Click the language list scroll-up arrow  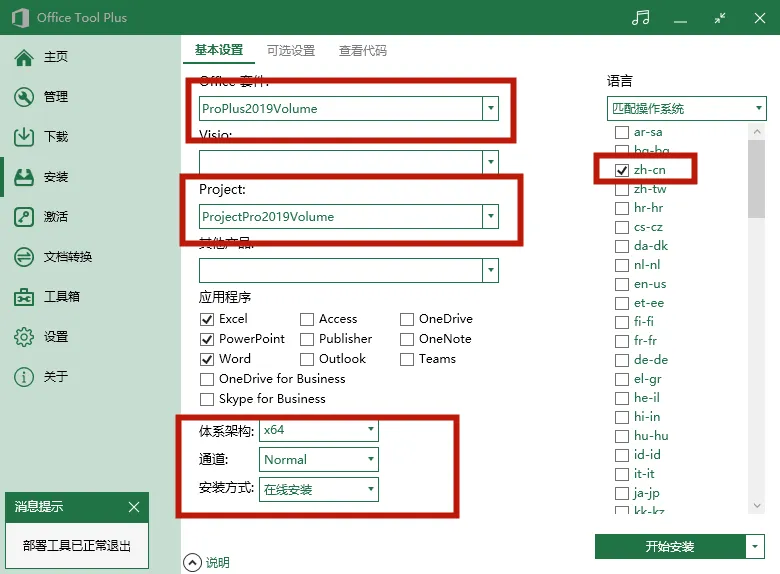(x=757, y=132)
